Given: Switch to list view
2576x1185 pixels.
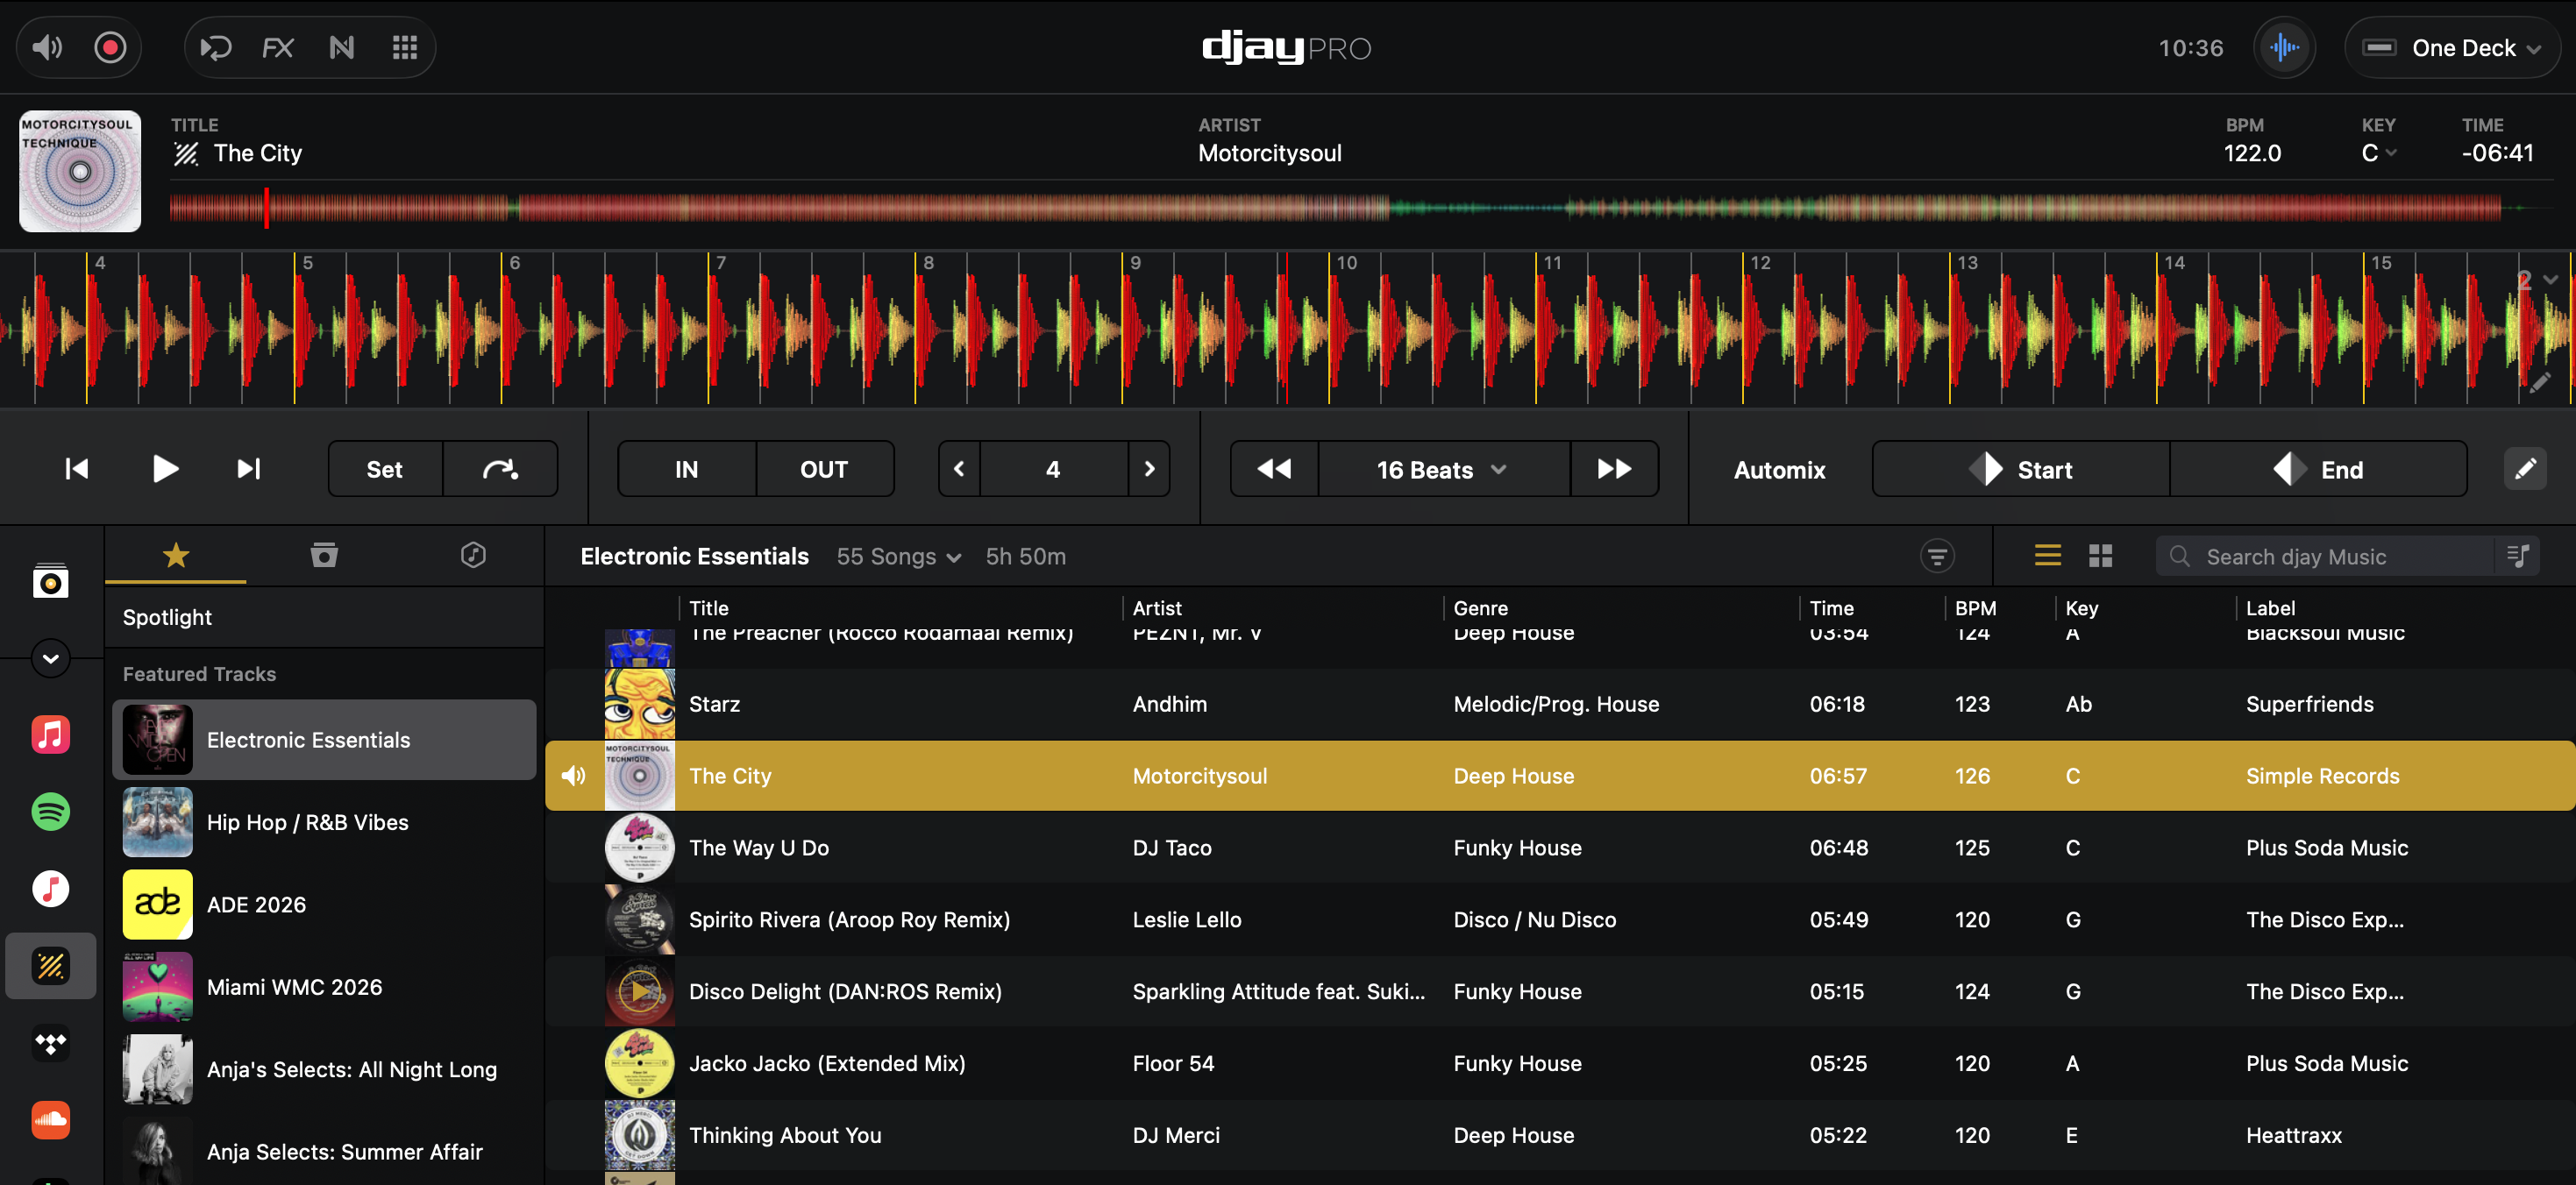Looking at the screenshot, I should coord(2048,555).
